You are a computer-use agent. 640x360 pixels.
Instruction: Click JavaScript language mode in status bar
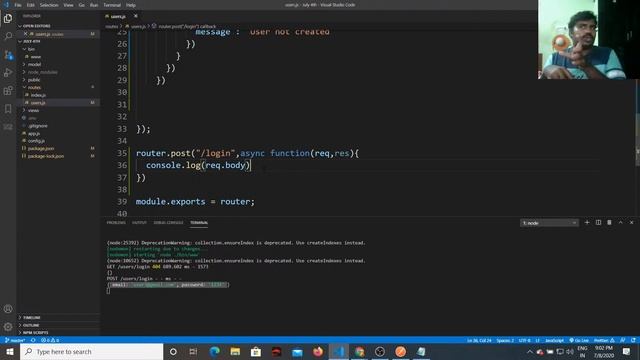click(554, 340)
